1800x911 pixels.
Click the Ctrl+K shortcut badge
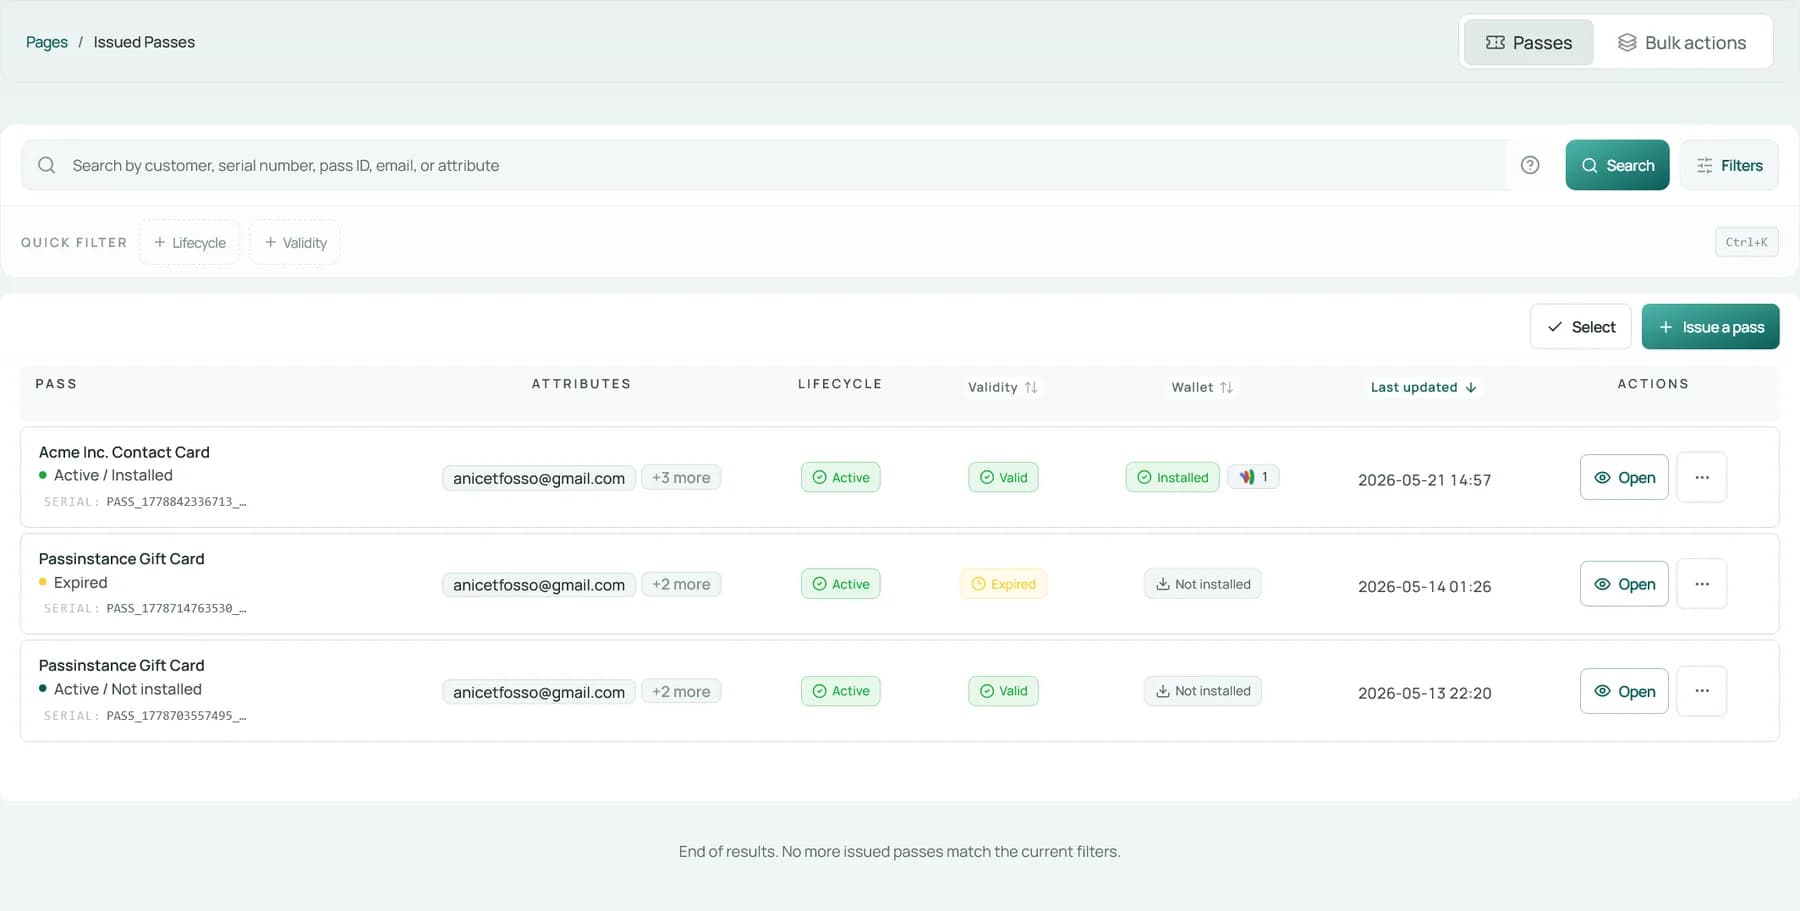point(1746,242)
